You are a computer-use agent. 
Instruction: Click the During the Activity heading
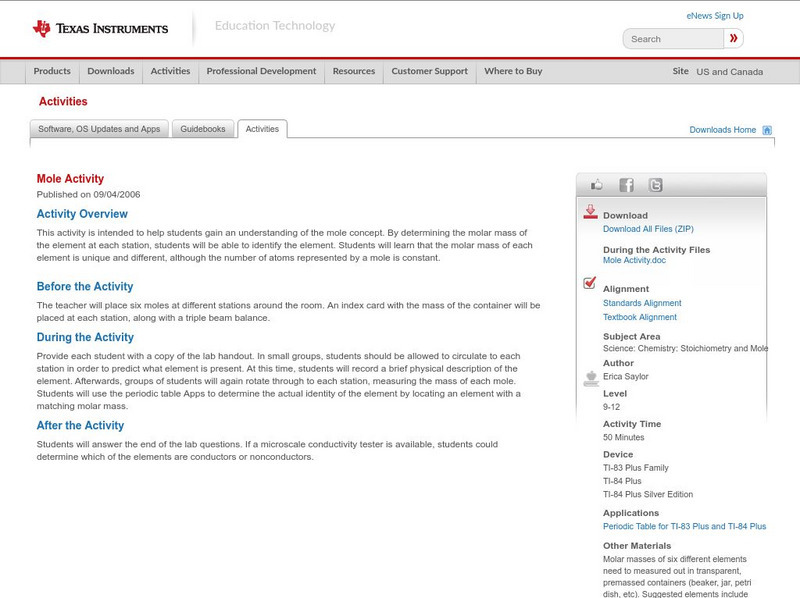pos(85,337)
